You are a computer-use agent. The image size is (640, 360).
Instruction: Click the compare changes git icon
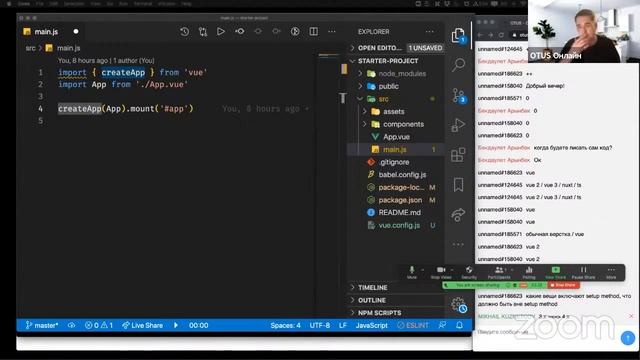[203, 31]
